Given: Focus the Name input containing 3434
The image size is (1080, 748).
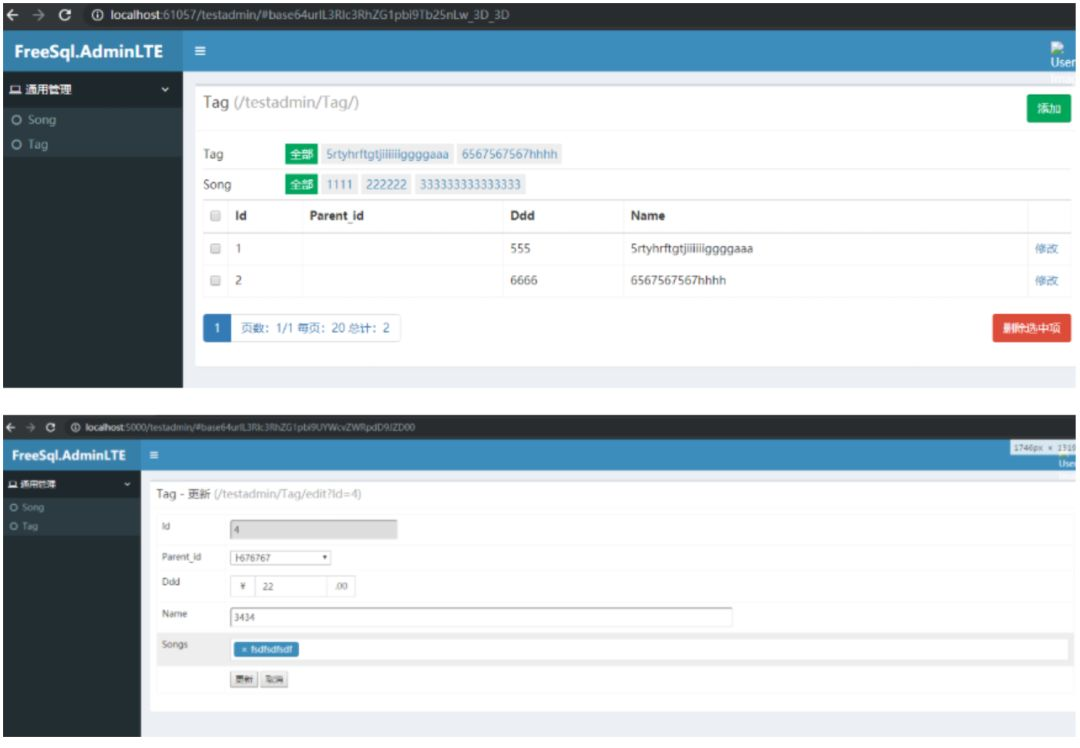Looking at the screenshot, I should [481, 616].
